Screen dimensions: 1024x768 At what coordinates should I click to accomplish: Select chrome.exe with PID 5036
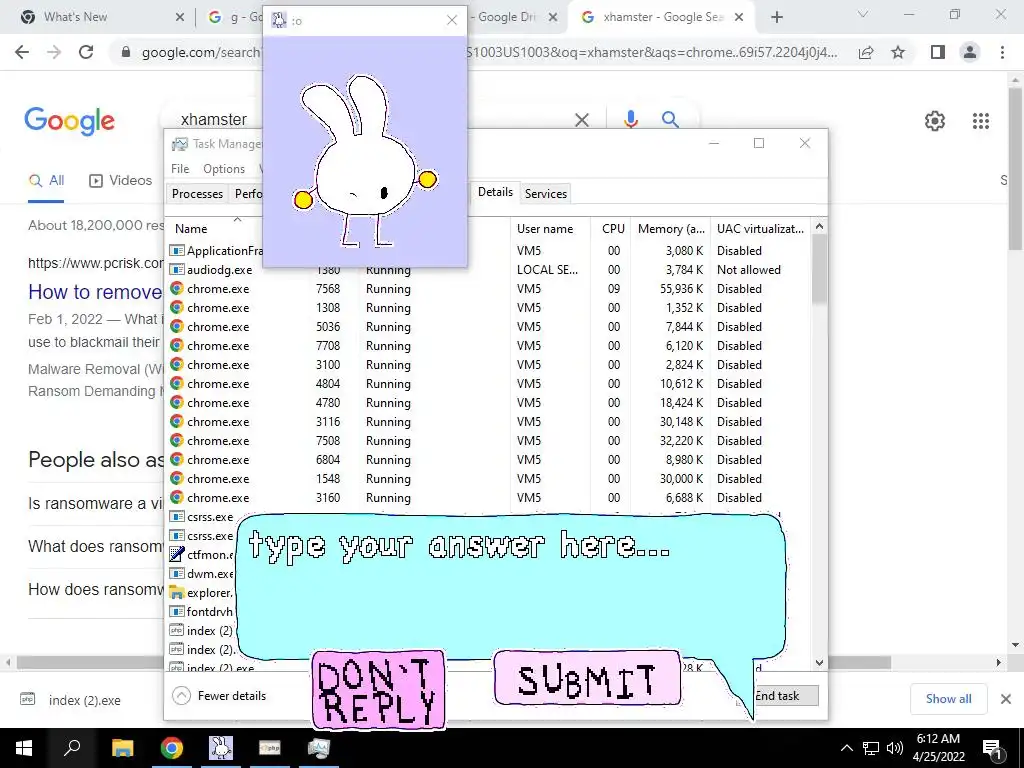[x=488, y=327]
